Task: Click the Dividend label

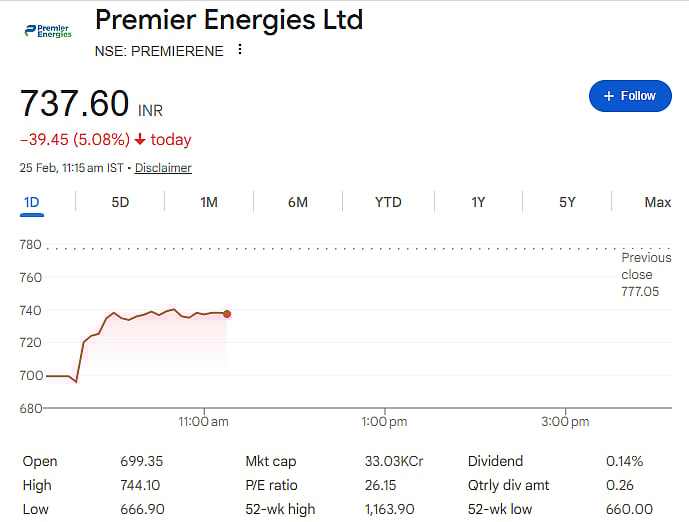Action: [496, 461]
